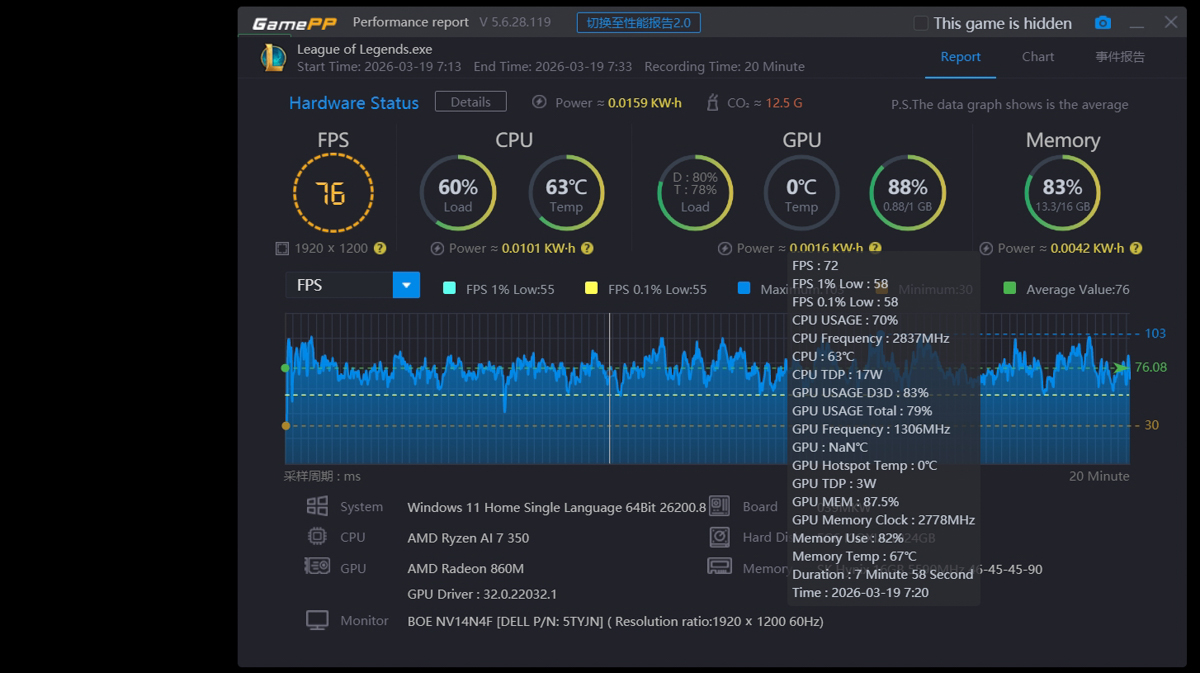
Task: Open the FPS metric dropdown arrow
Action: tap(406, 285)
